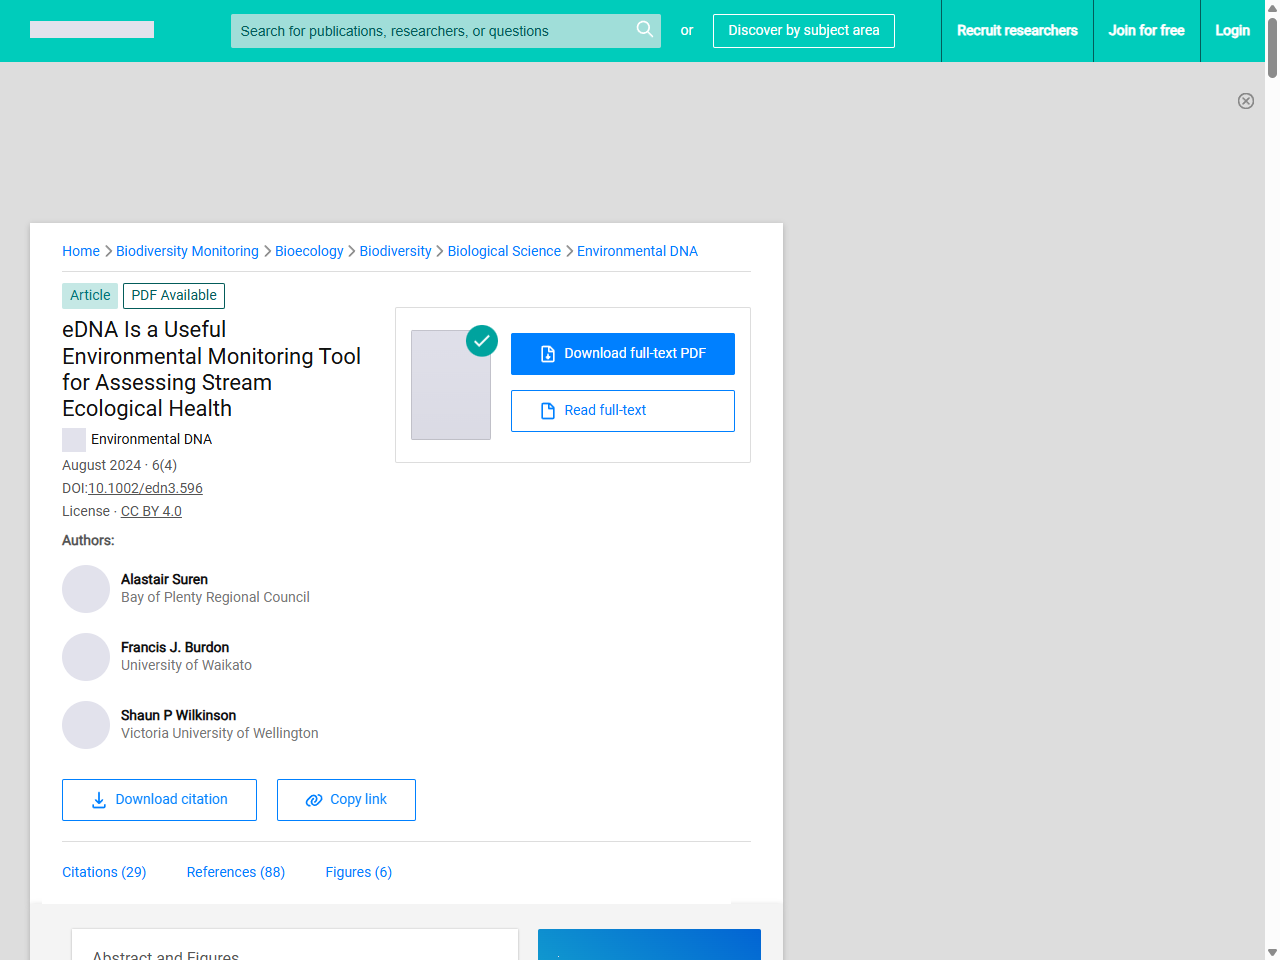Click the scrollbar up arrow
The width and height of the screenshot is (1280, 960).
coord(1272,7)
